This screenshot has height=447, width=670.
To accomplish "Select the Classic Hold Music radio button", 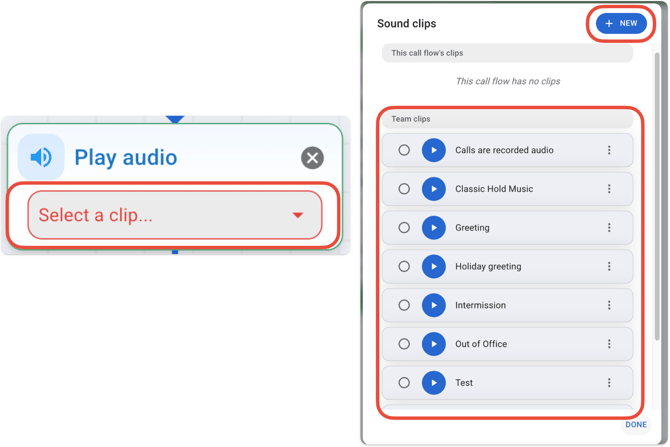I will [404, 189].
